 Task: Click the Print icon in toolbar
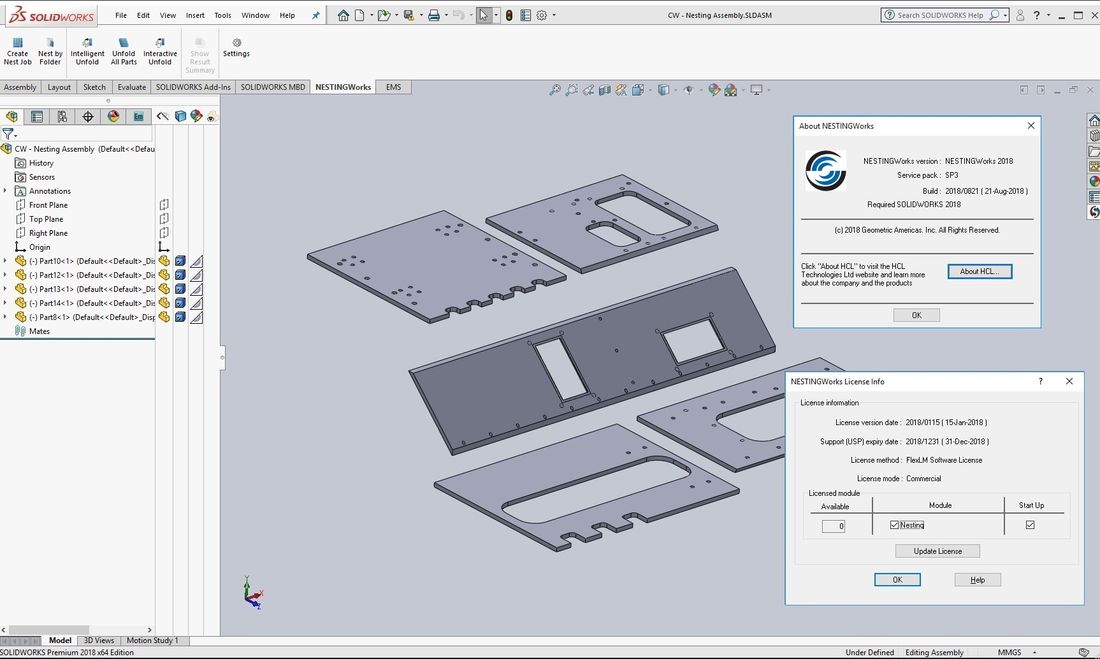pyautogui.click(x=433, y=15)
